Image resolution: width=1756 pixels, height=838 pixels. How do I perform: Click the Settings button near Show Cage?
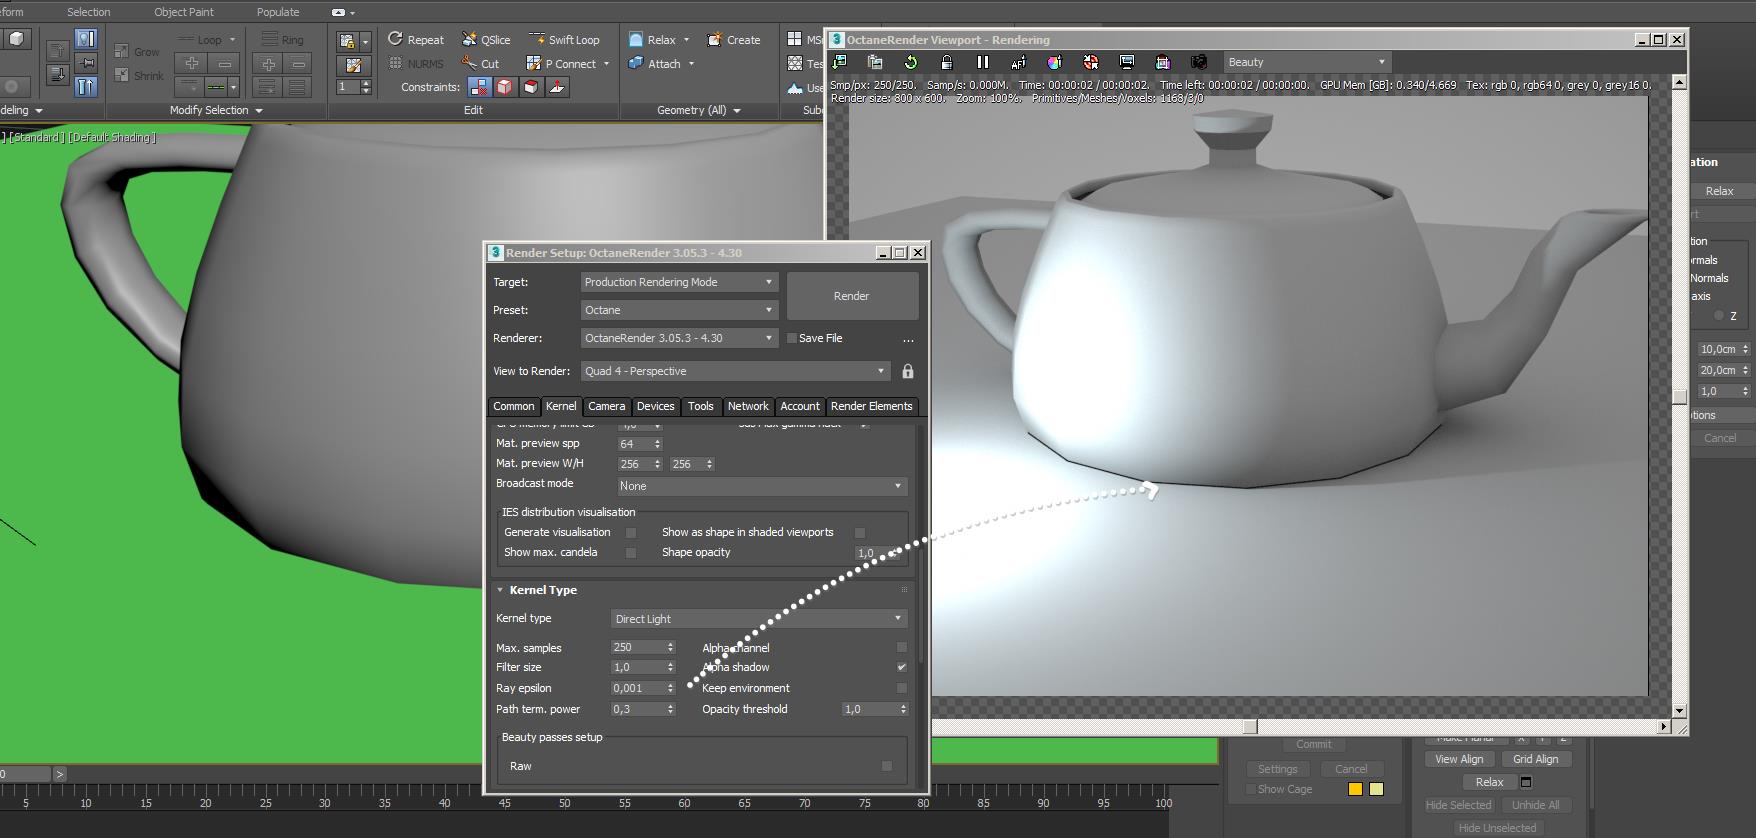coord(1277,769)
